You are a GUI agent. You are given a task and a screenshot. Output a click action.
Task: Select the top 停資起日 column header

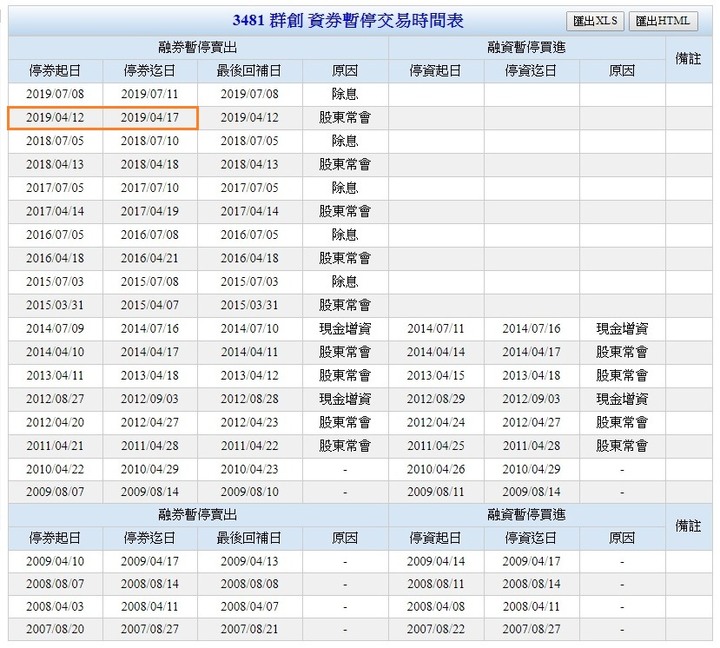(x=435, y=71)
